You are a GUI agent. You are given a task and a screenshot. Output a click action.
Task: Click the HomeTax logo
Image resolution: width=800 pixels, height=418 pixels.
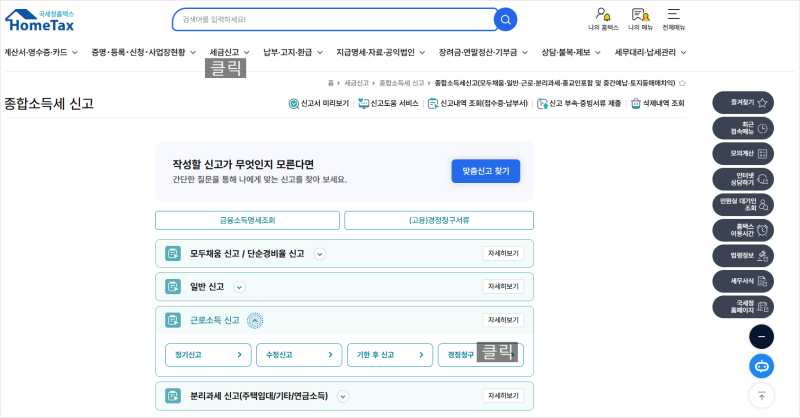(39, 20)
